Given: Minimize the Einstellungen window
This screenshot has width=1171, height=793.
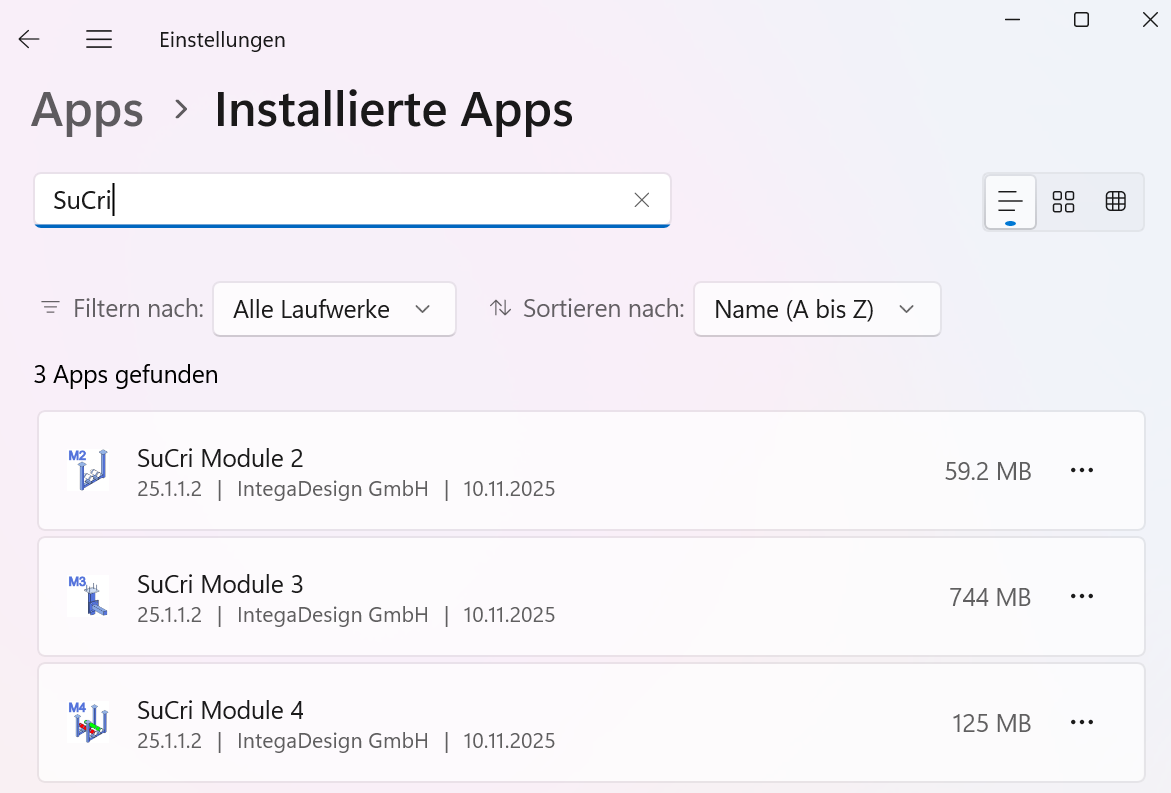Looking at the screenshot, I should tap(1013, 19).
